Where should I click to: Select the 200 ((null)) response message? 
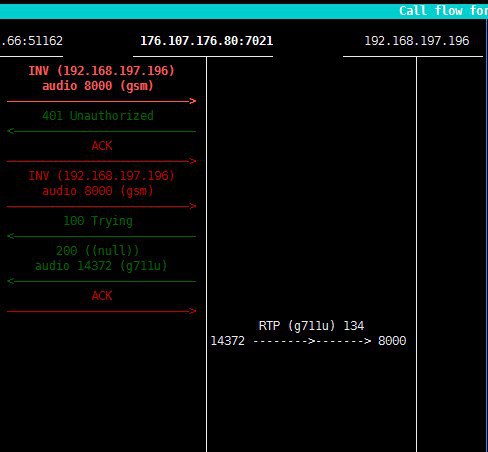pos(97,251)
